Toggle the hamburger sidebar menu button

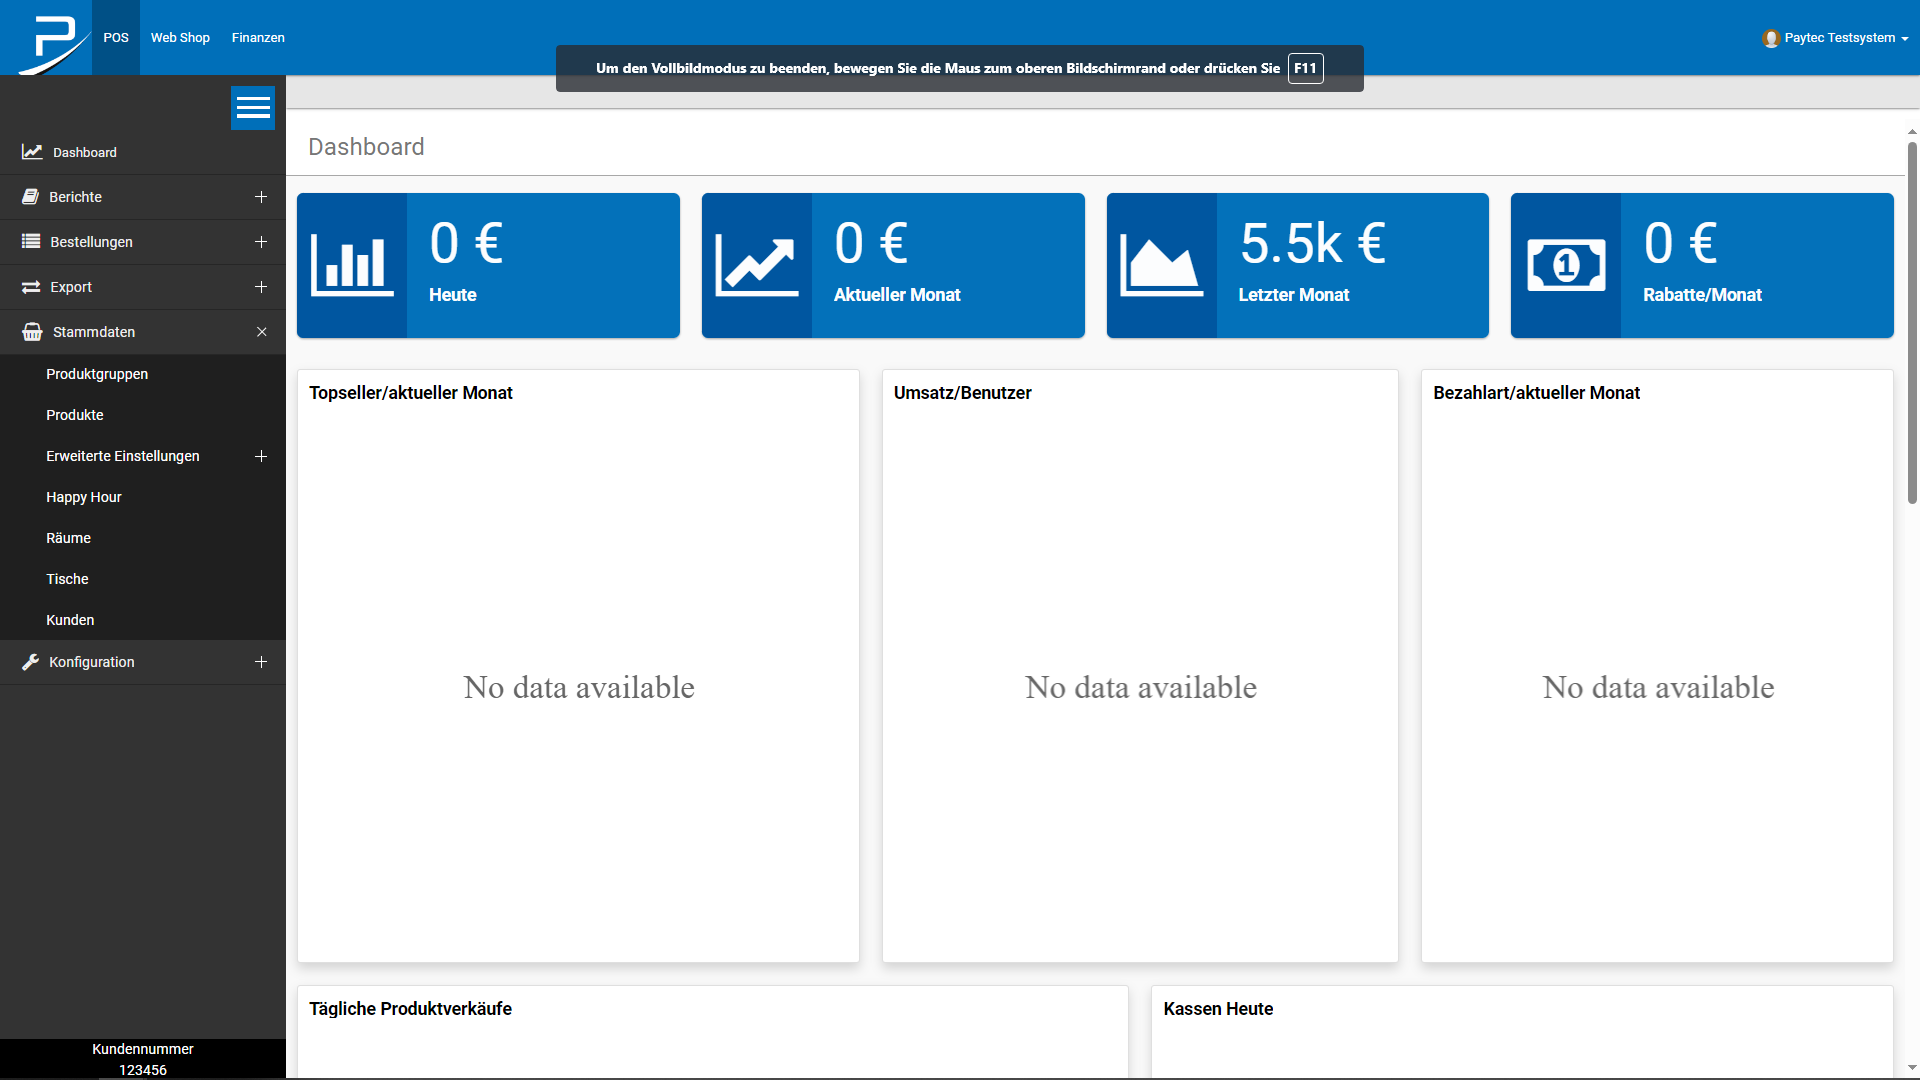(253, 108)
